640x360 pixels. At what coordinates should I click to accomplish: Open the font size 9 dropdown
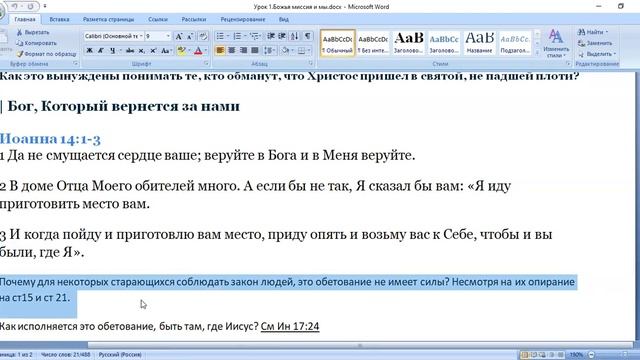pyautogui.click(x=168, y=36)
